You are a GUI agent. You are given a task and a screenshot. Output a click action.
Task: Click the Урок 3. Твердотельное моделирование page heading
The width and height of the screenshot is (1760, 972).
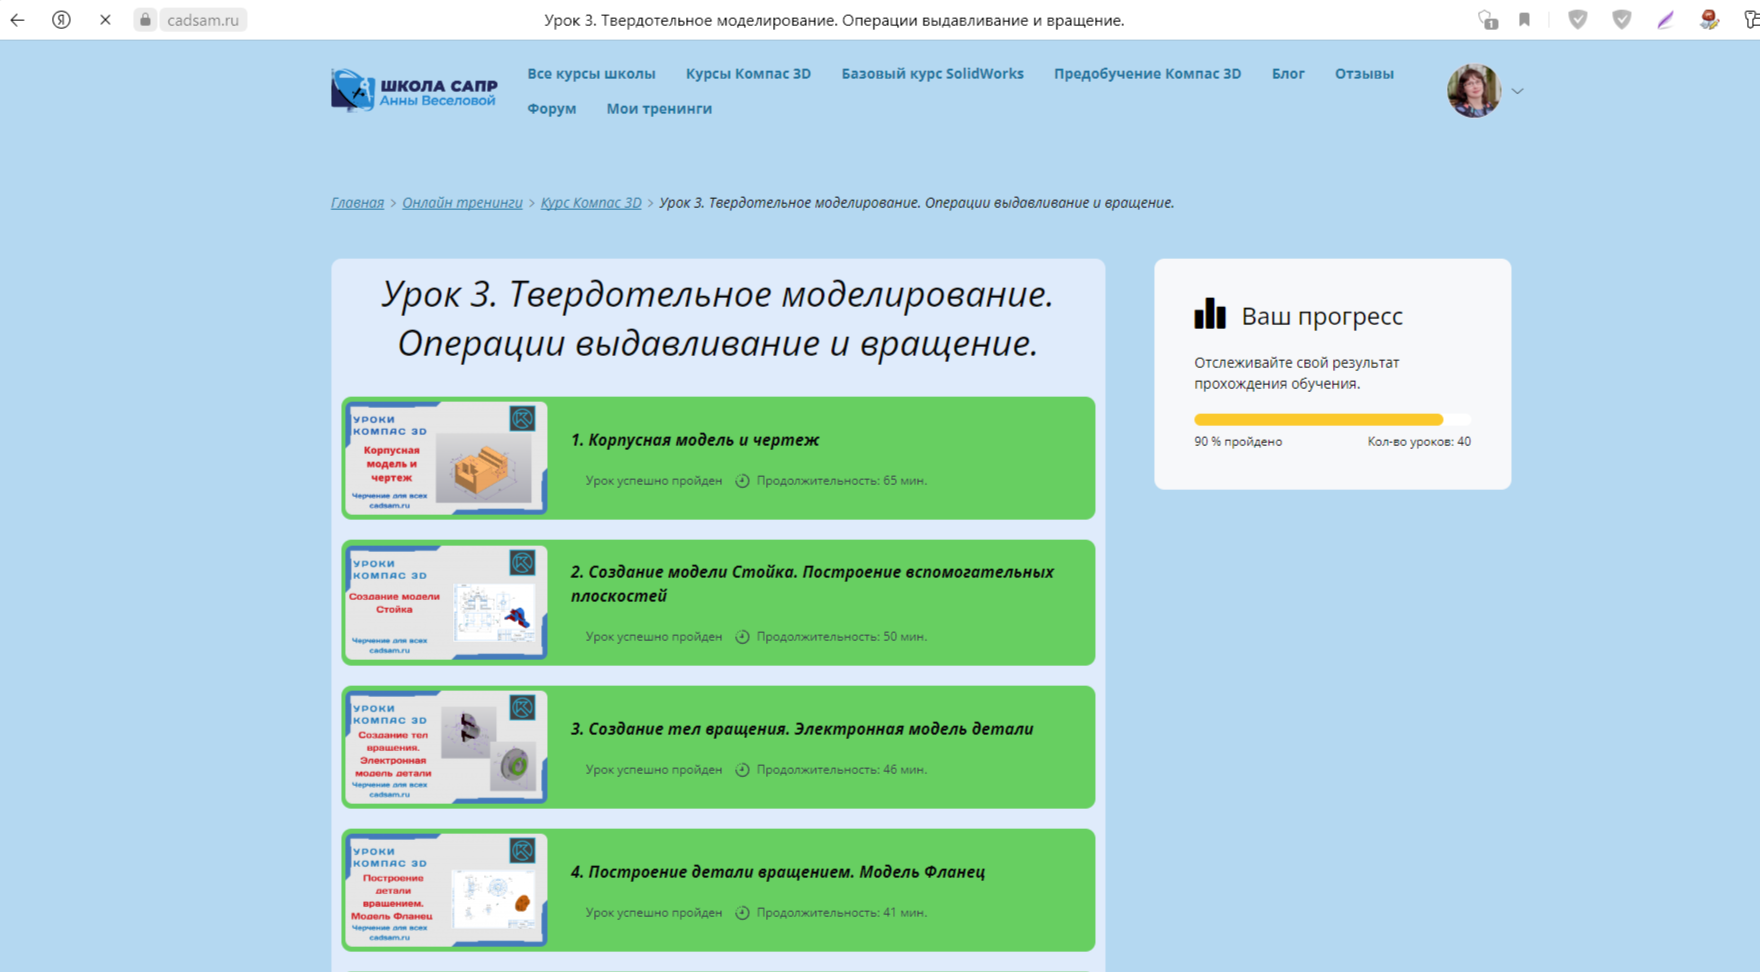[x=718, y=319]
